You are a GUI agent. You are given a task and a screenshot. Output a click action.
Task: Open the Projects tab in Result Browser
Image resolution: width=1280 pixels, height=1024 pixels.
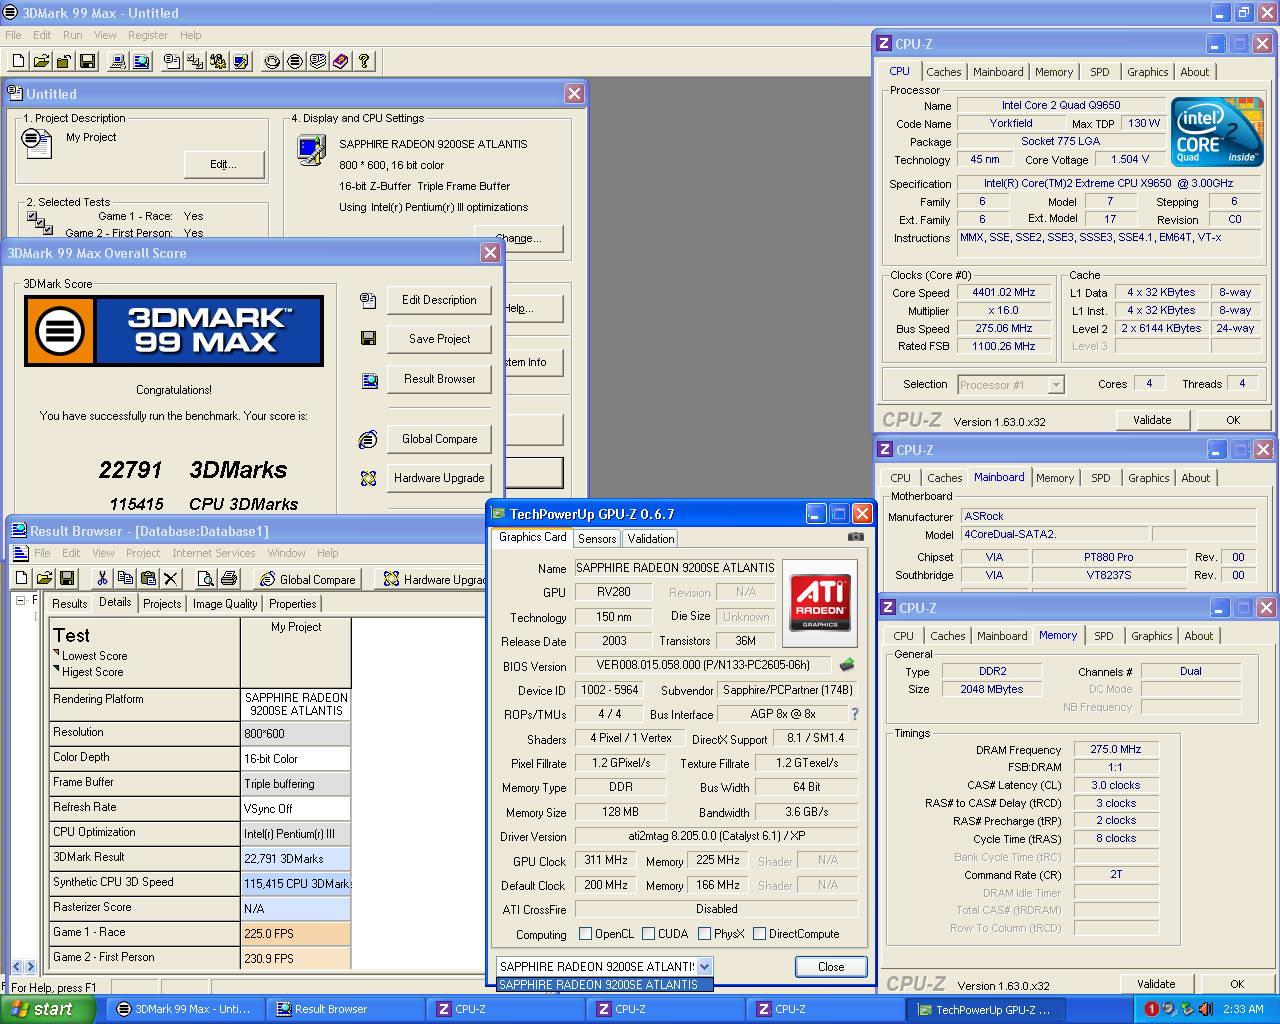(162, 604)
